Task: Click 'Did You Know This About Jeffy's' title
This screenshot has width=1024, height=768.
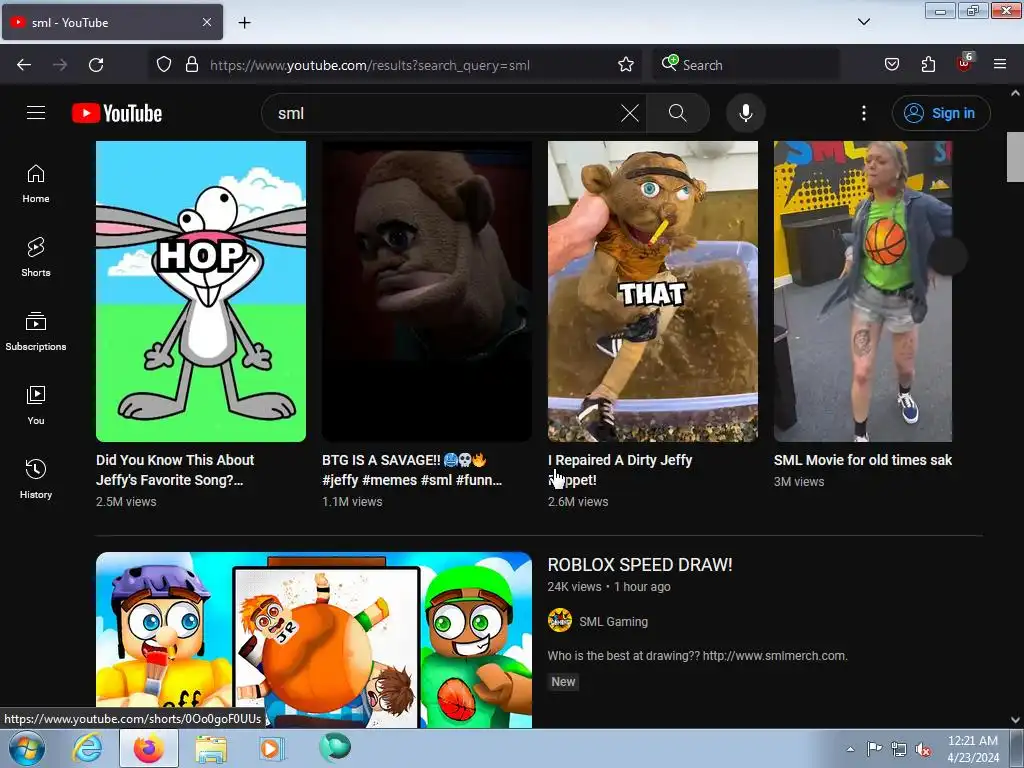Action: (x=175, y=470)
